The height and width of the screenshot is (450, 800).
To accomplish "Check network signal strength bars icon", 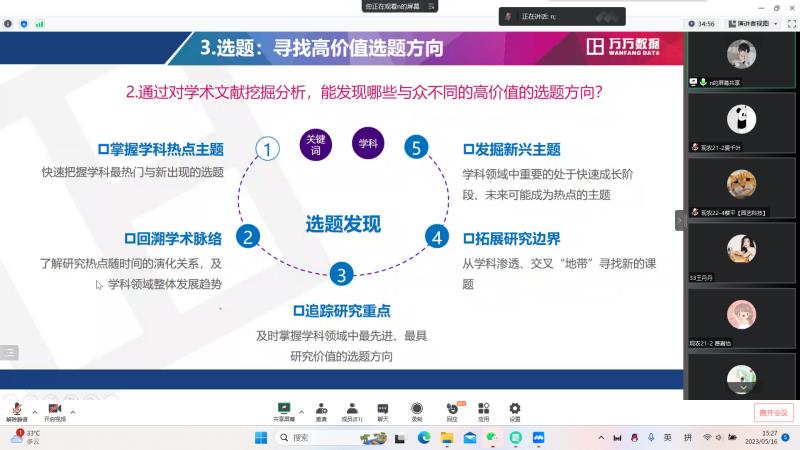I will (38, 23).
